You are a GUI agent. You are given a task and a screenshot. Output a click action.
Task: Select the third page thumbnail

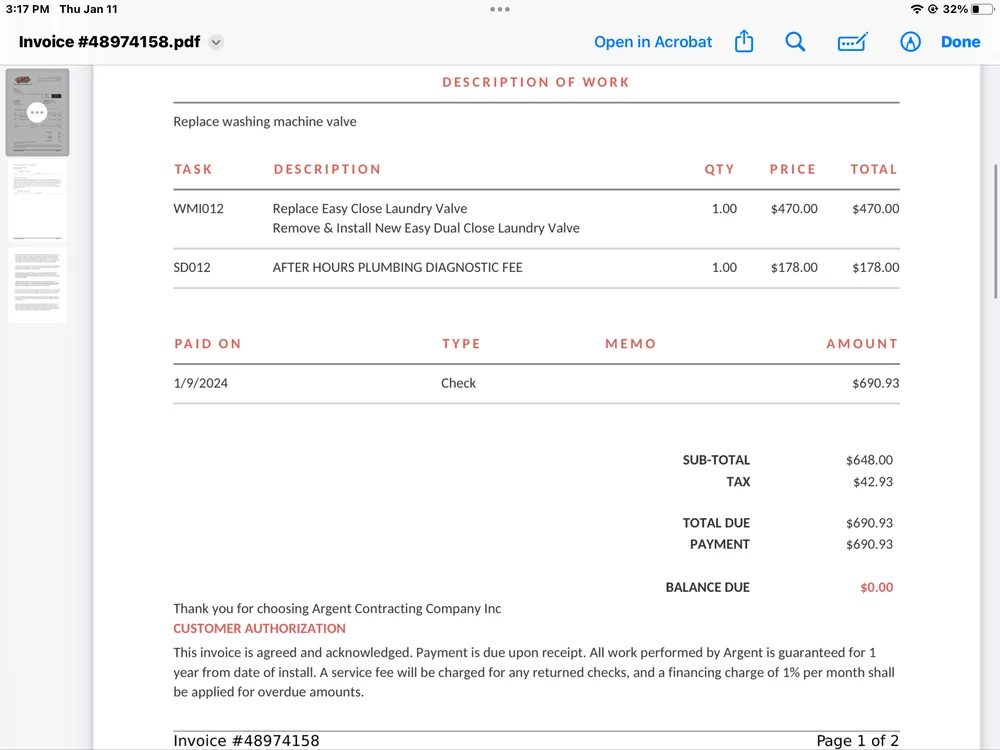pyautogui.click(x=37, y=285)
